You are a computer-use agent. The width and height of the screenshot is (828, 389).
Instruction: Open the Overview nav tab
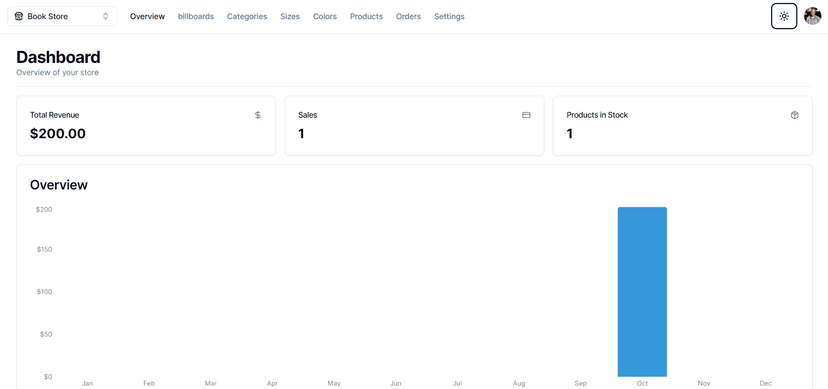click(147, 16)
